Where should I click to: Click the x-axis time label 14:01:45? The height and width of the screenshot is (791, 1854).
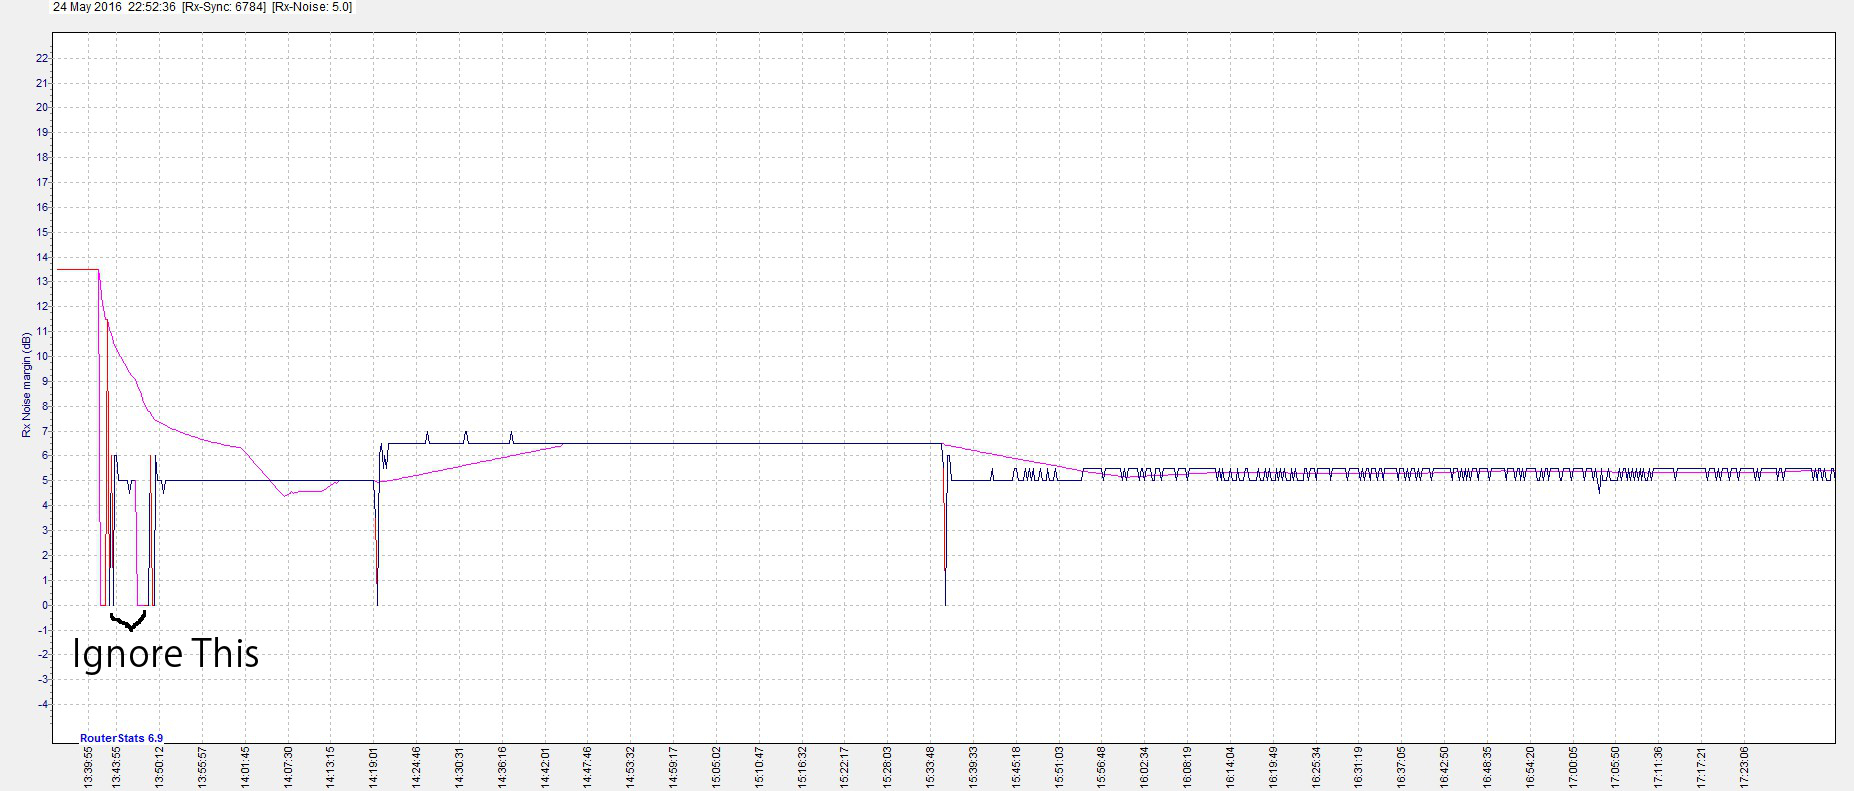(245, 768)
